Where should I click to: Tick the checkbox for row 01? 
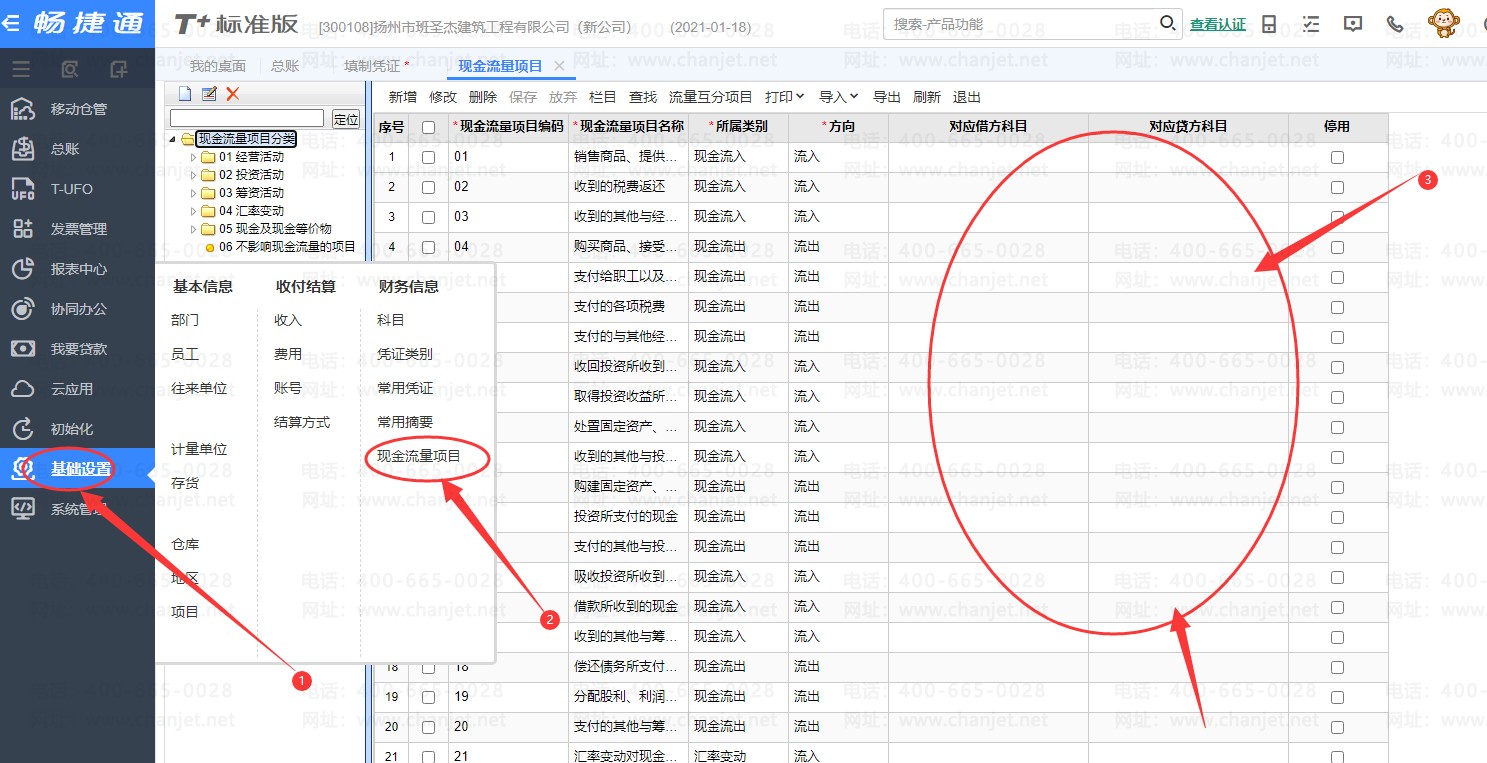pyautogui.click(x=428, y=157)
